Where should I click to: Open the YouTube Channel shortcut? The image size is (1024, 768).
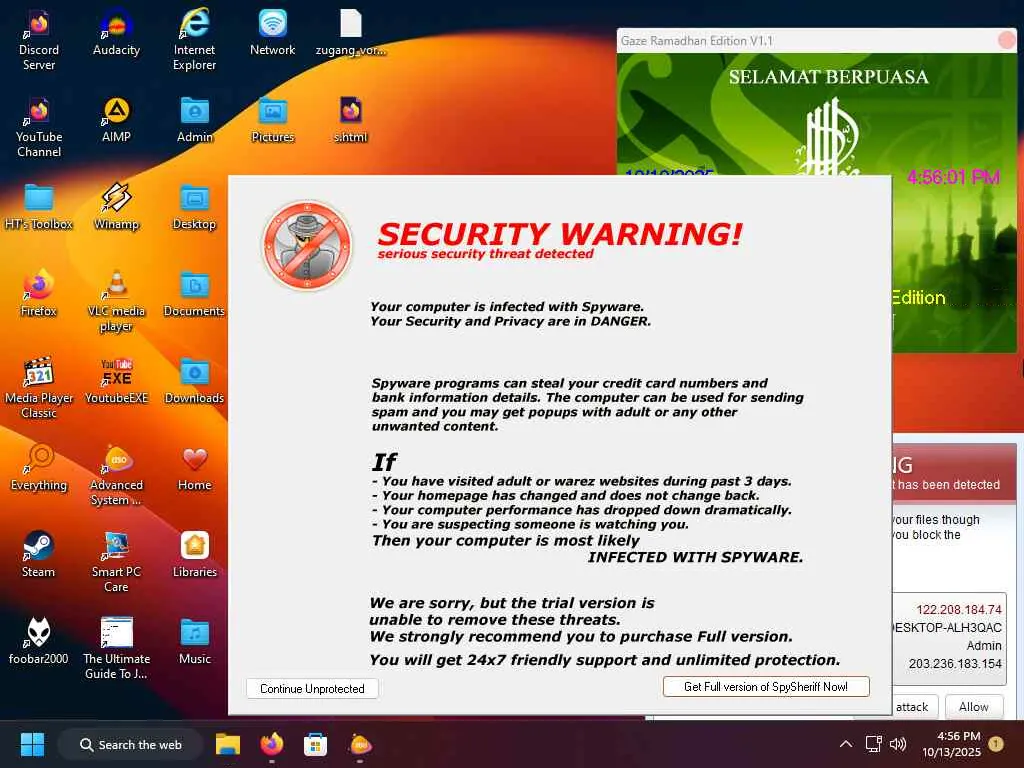[x=39, y=127]
